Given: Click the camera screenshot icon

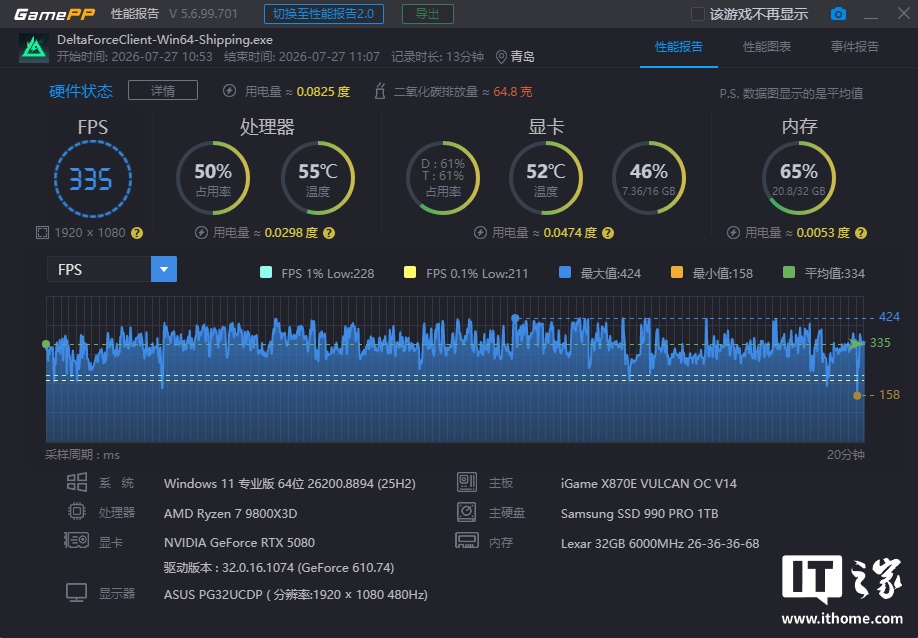Looking at the screenshot, I should [838, 13].
